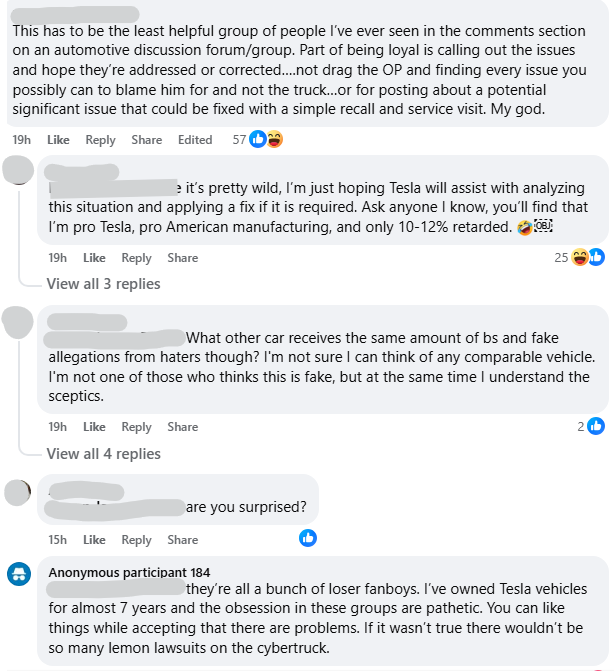Click reaction emojis beside the 25 count

coord(588,258)
